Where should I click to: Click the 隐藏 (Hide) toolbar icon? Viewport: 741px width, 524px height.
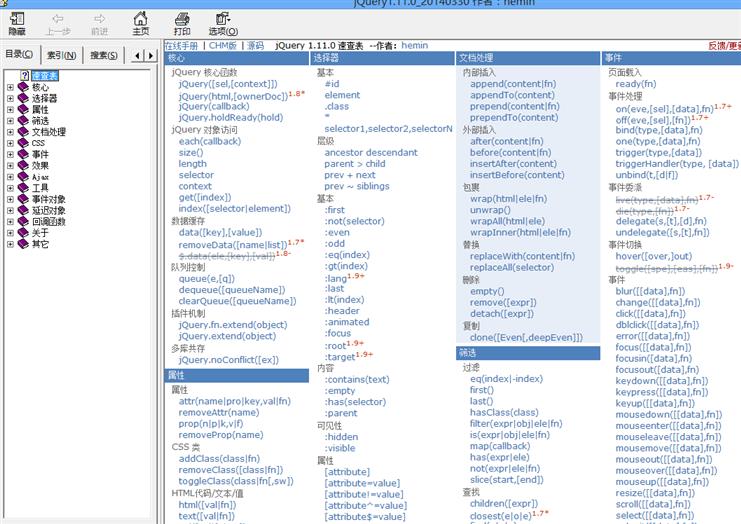pos(18,22)
